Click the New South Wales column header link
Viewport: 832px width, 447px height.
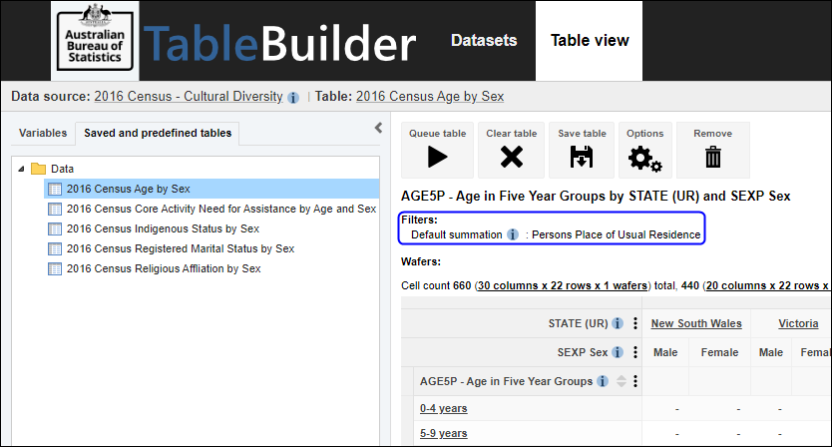point(696,323)
